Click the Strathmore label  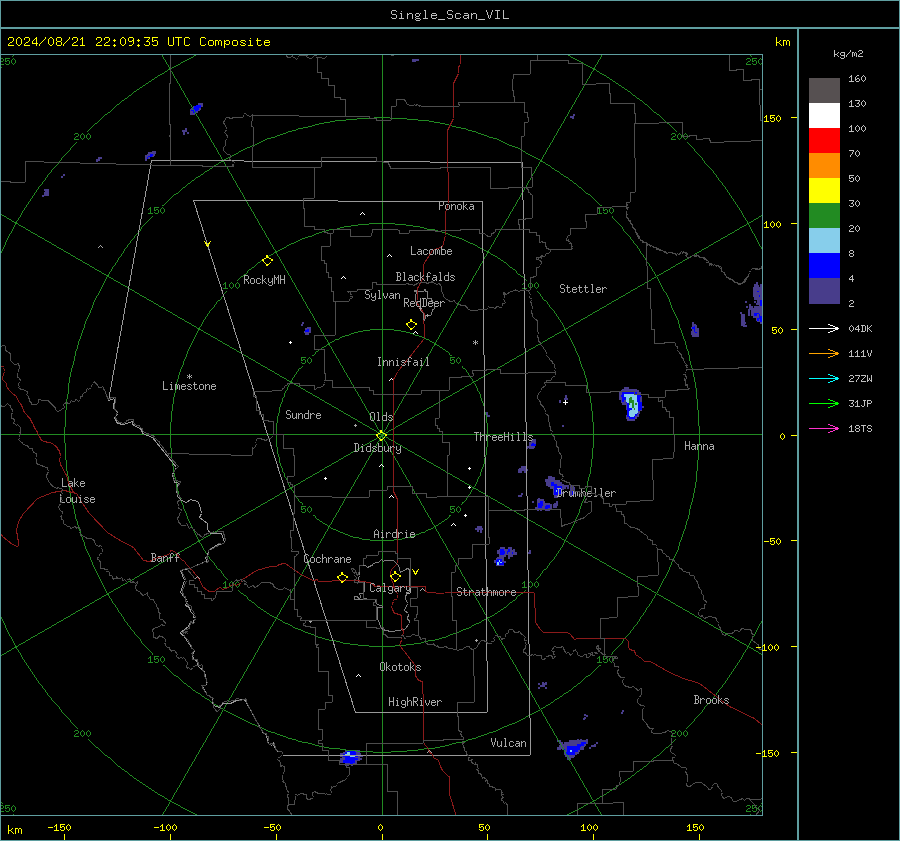click(x=486, y=592)
